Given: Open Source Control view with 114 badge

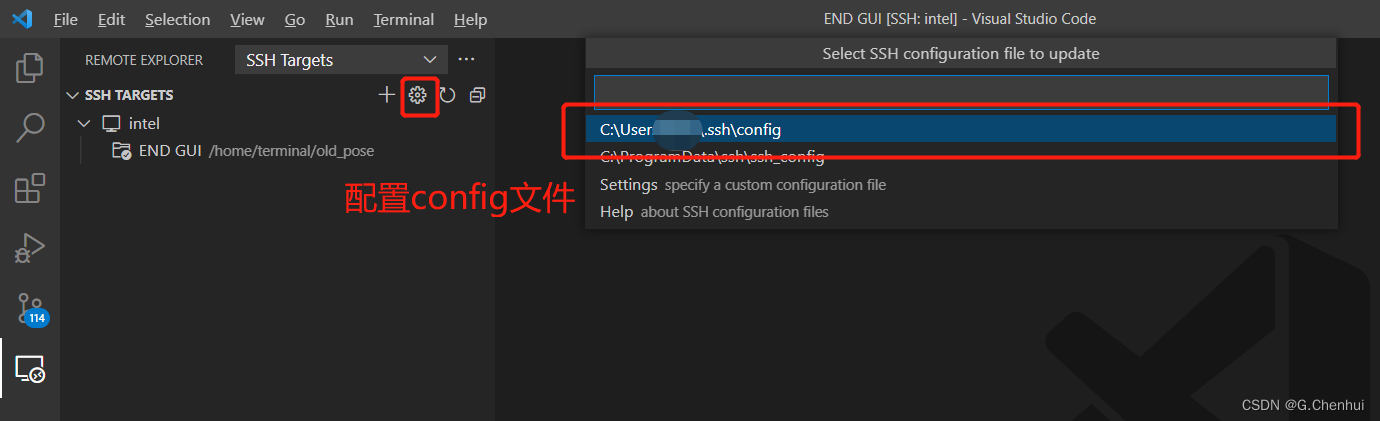Looking at the screenshot, I should tap(31, 309).
